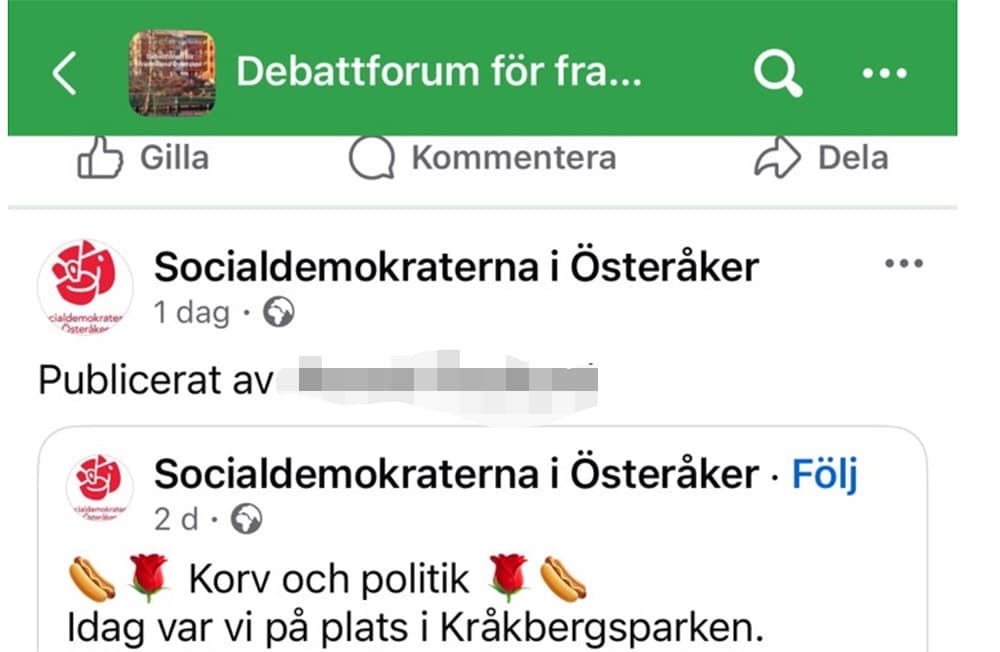
Task: Tap the back arrow in the header
Action: click(x=65, y=74)
